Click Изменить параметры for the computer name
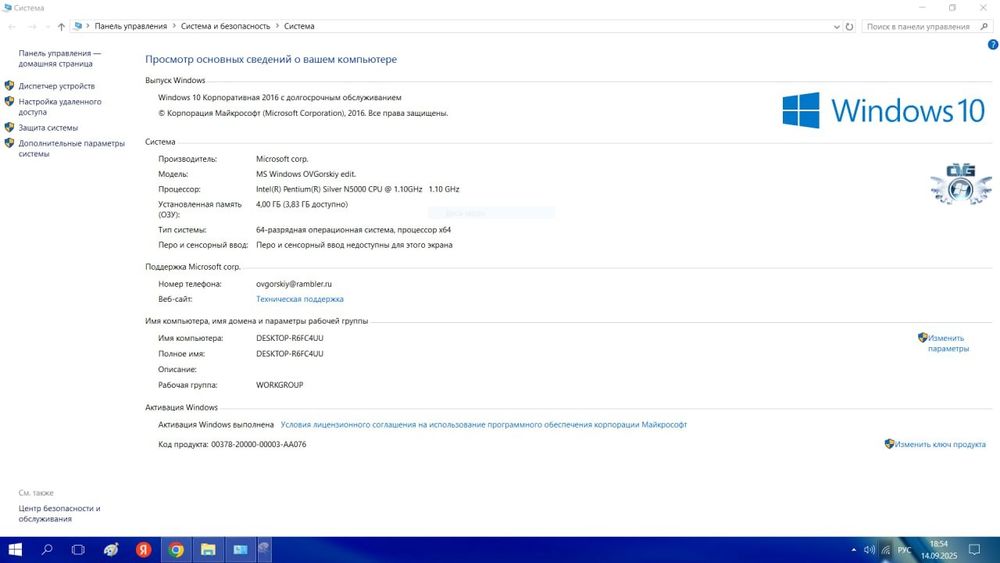 [x=948, y=343]
